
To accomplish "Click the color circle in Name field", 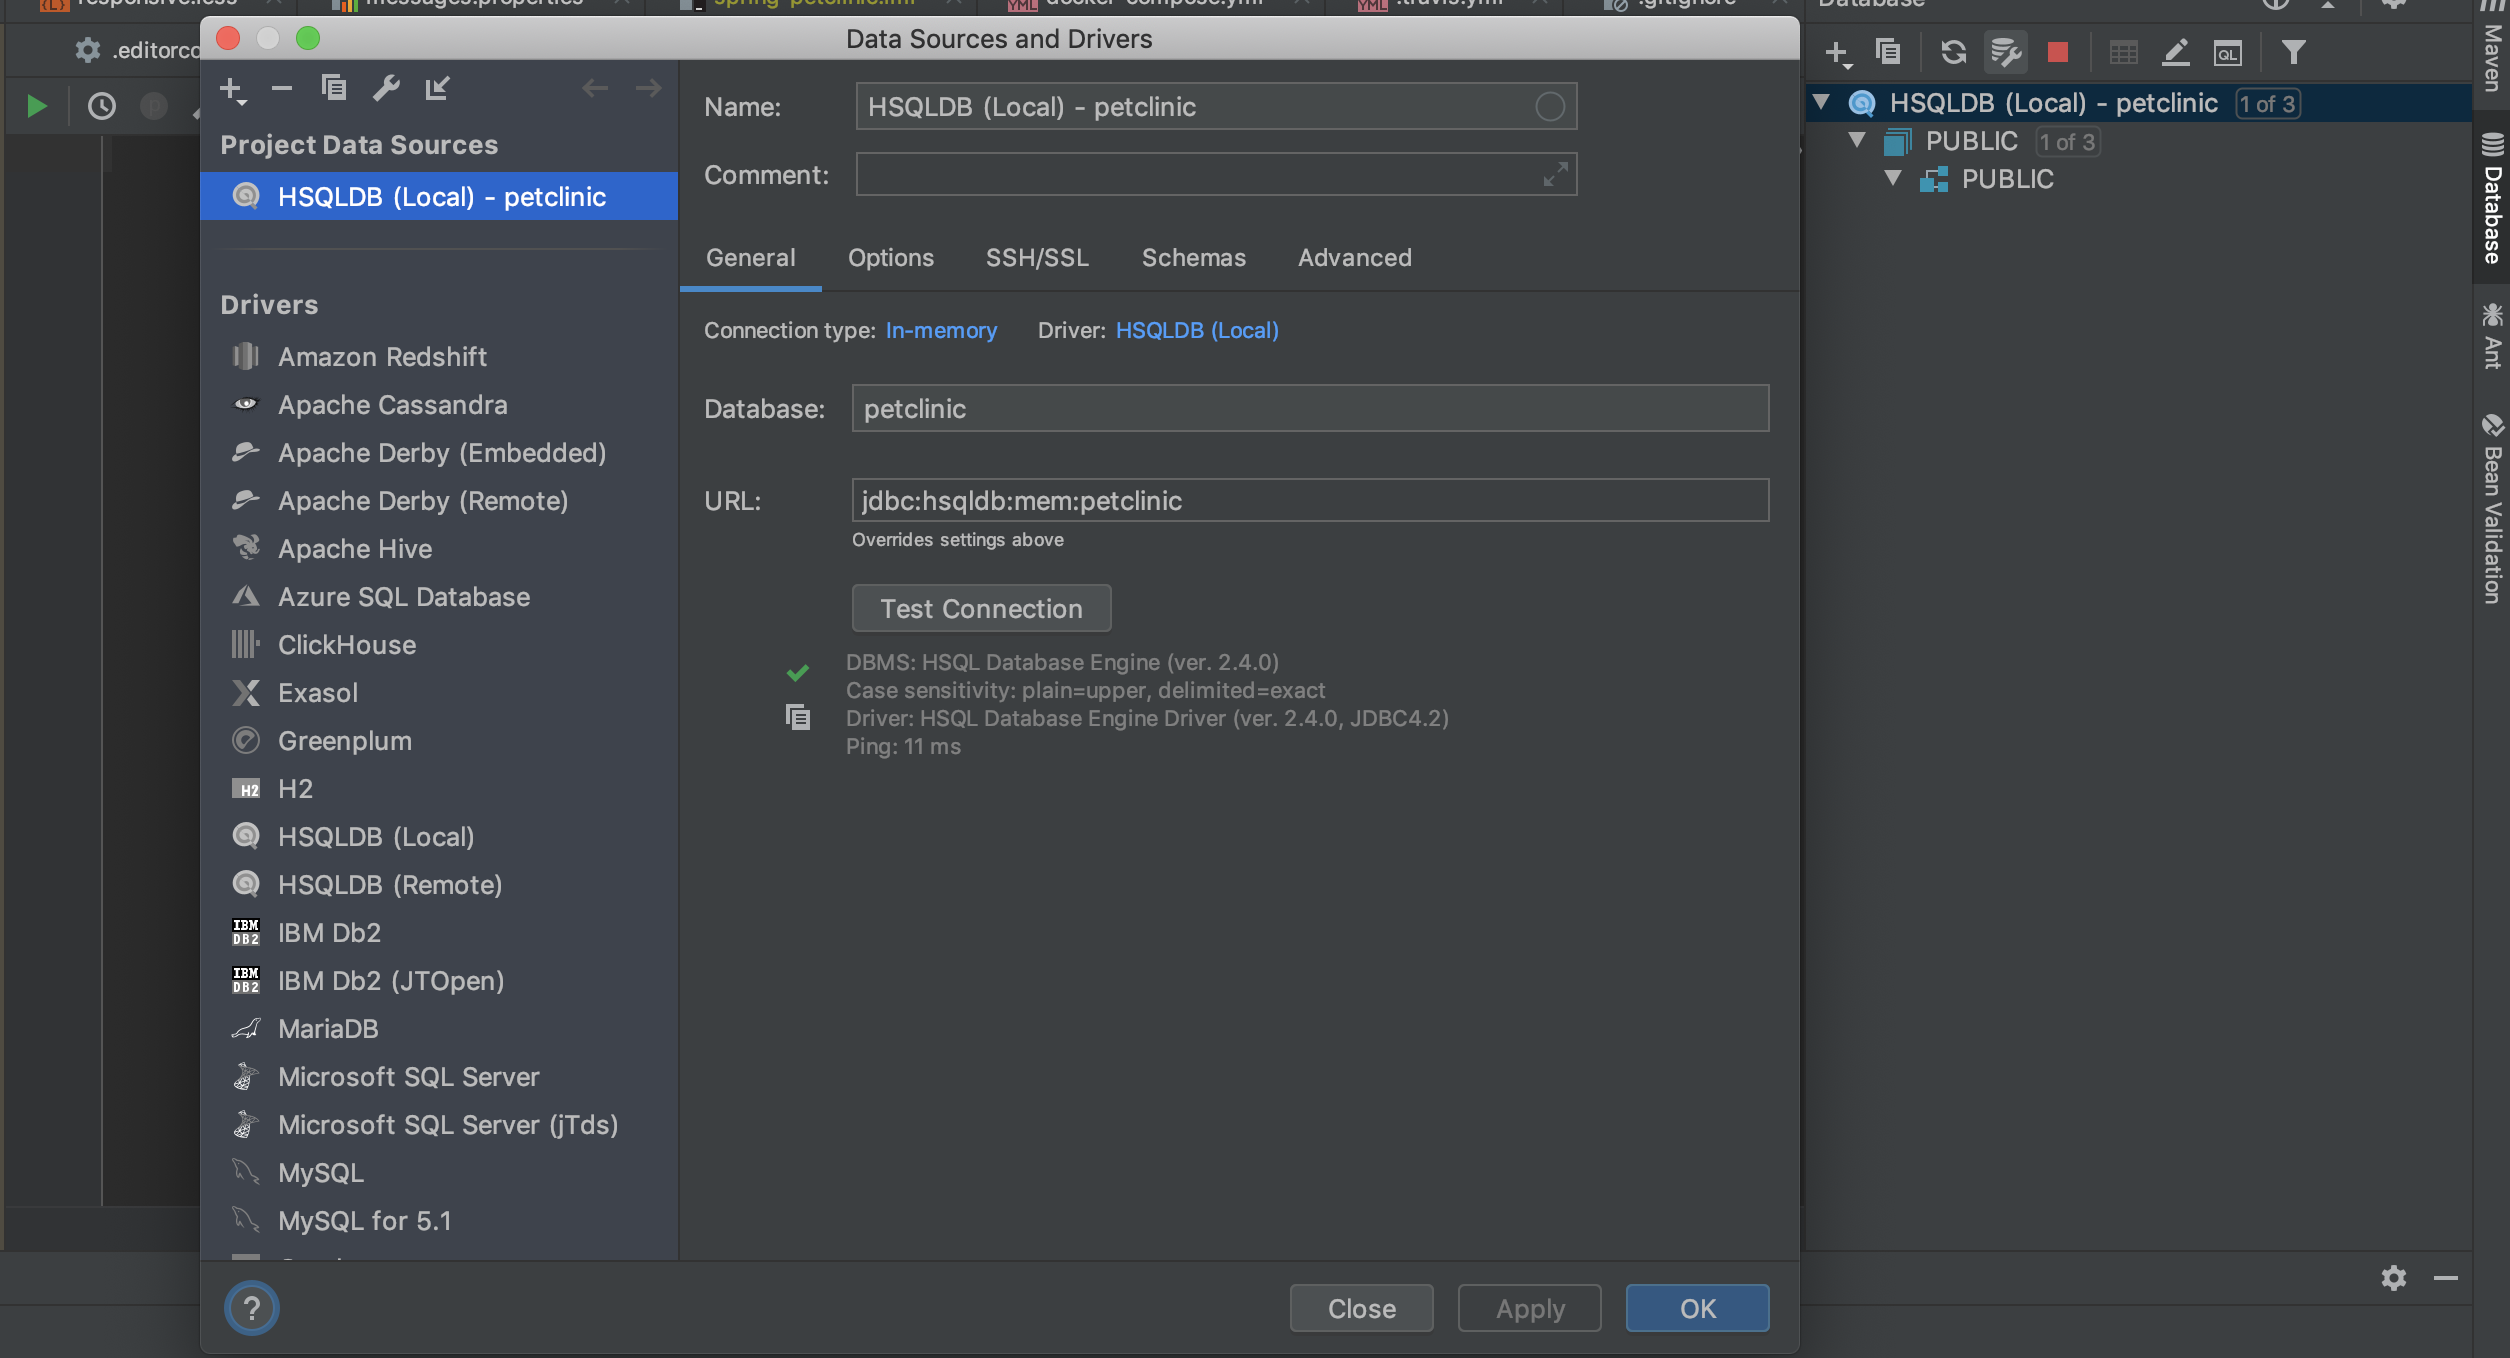I will [1549, 107].
